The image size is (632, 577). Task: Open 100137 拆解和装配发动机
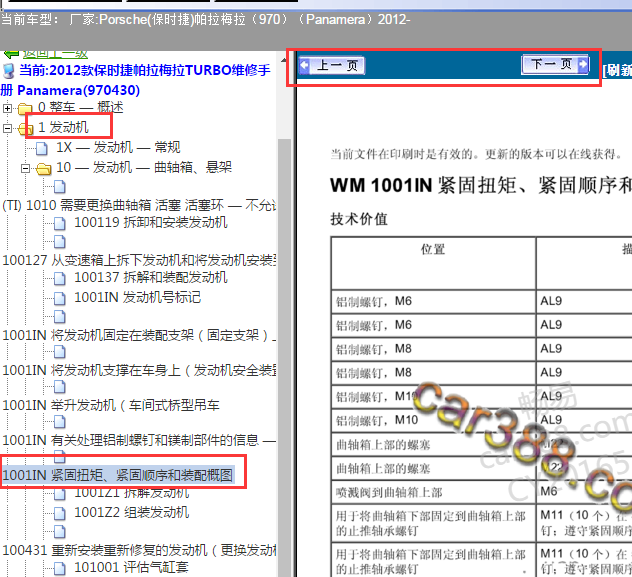coord(151,277)
